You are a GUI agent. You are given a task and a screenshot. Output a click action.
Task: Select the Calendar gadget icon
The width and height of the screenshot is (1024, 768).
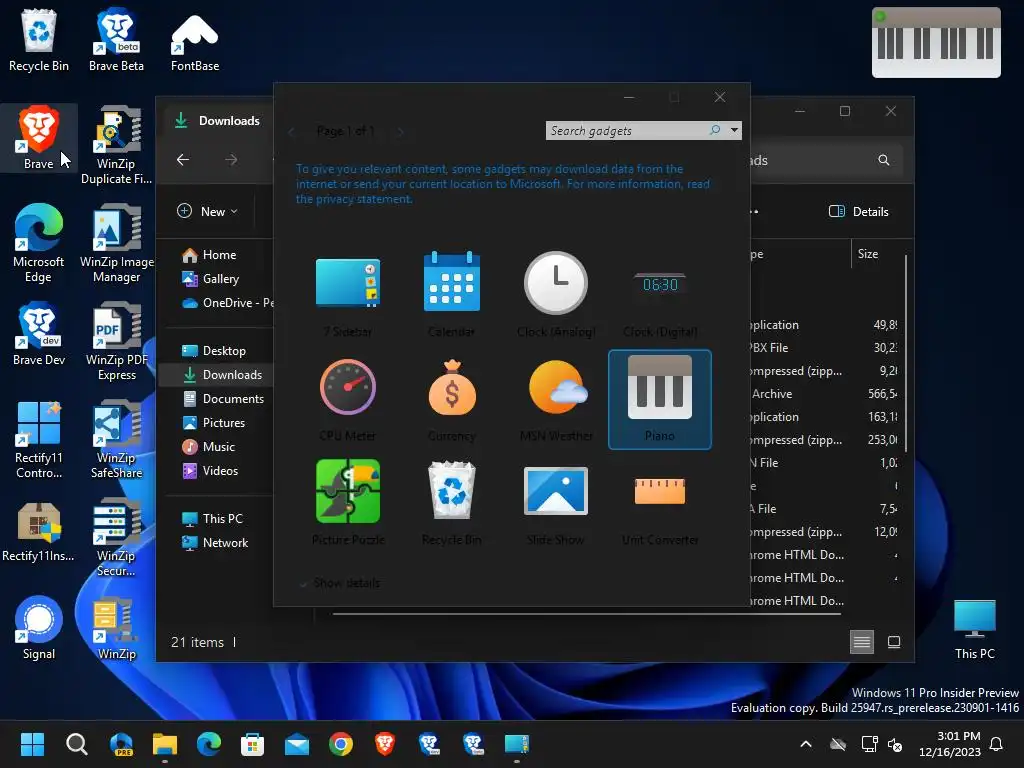point(452,283)
